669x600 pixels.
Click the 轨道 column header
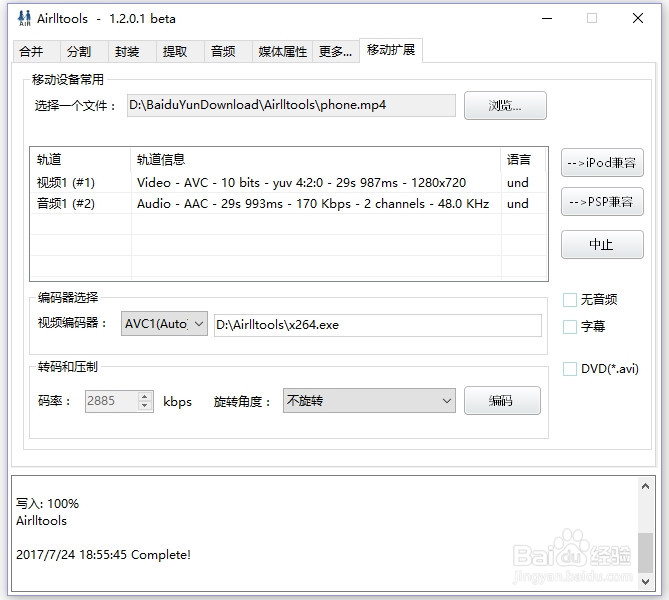click(x=80, y=160)
